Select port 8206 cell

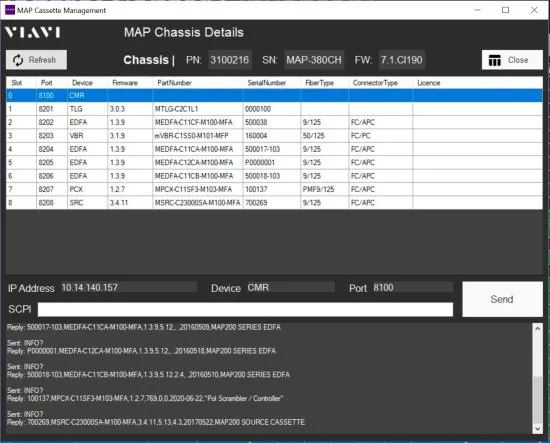click(52, 176)
